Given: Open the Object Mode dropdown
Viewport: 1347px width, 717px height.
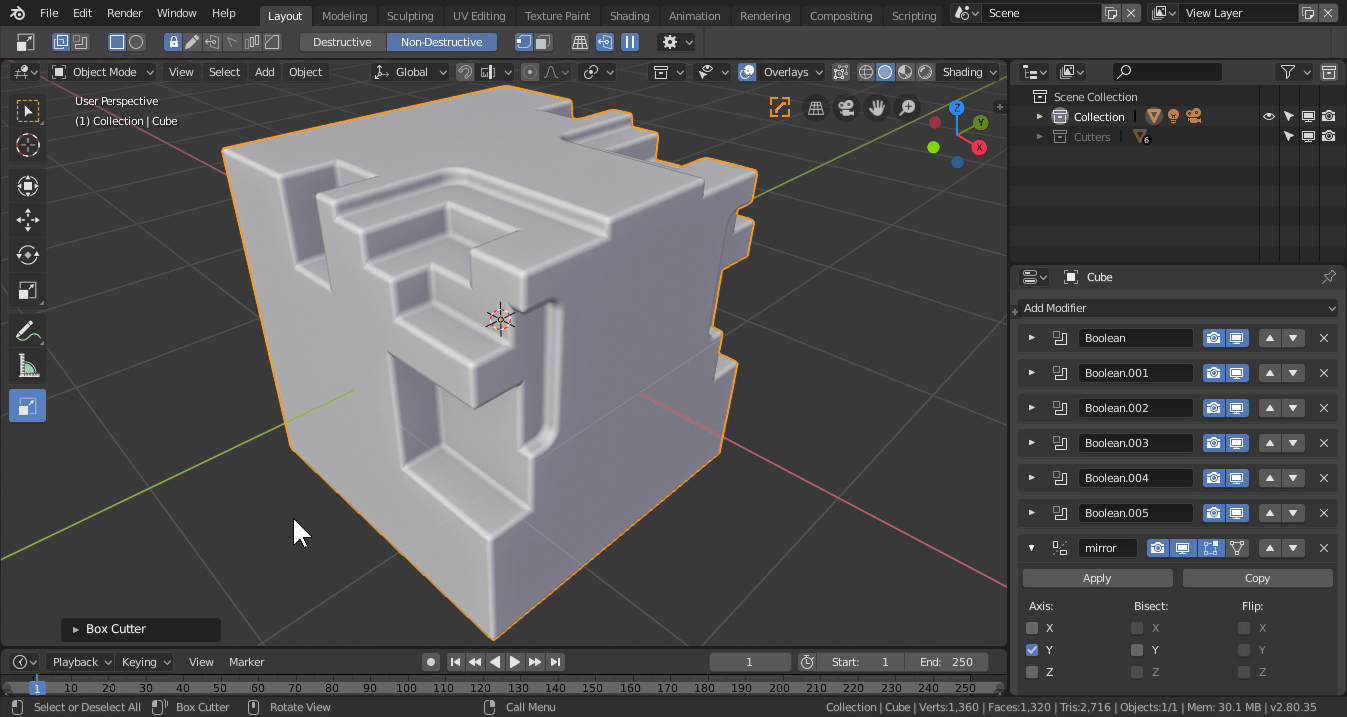Looking at the screenshot, I should click(x=104, y=72).
